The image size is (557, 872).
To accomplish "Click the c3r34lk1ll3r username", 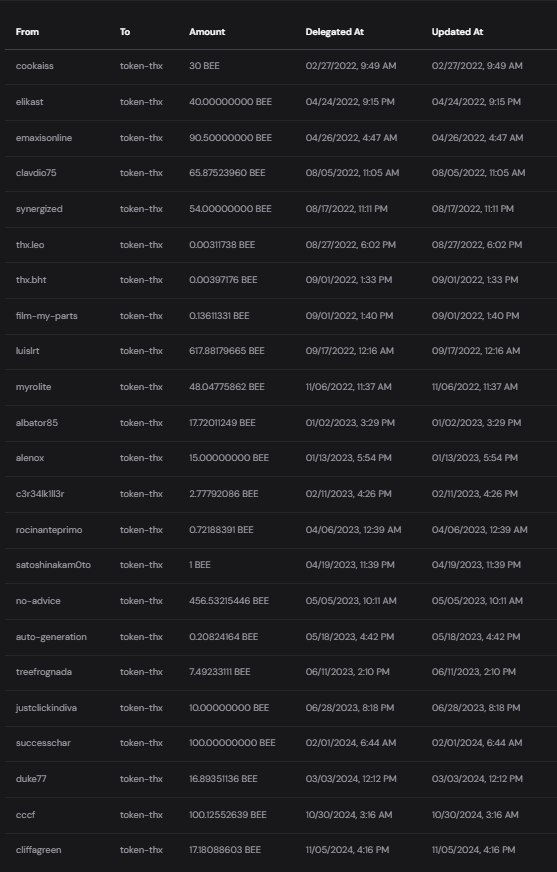I will click(x=40, y=494).
